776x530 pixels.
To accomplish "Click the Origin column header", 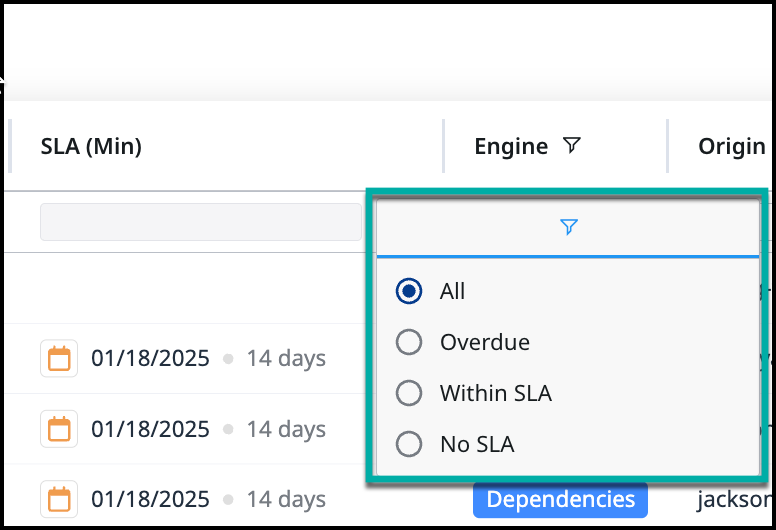I will pyautogui.click(x=732, y=147).
